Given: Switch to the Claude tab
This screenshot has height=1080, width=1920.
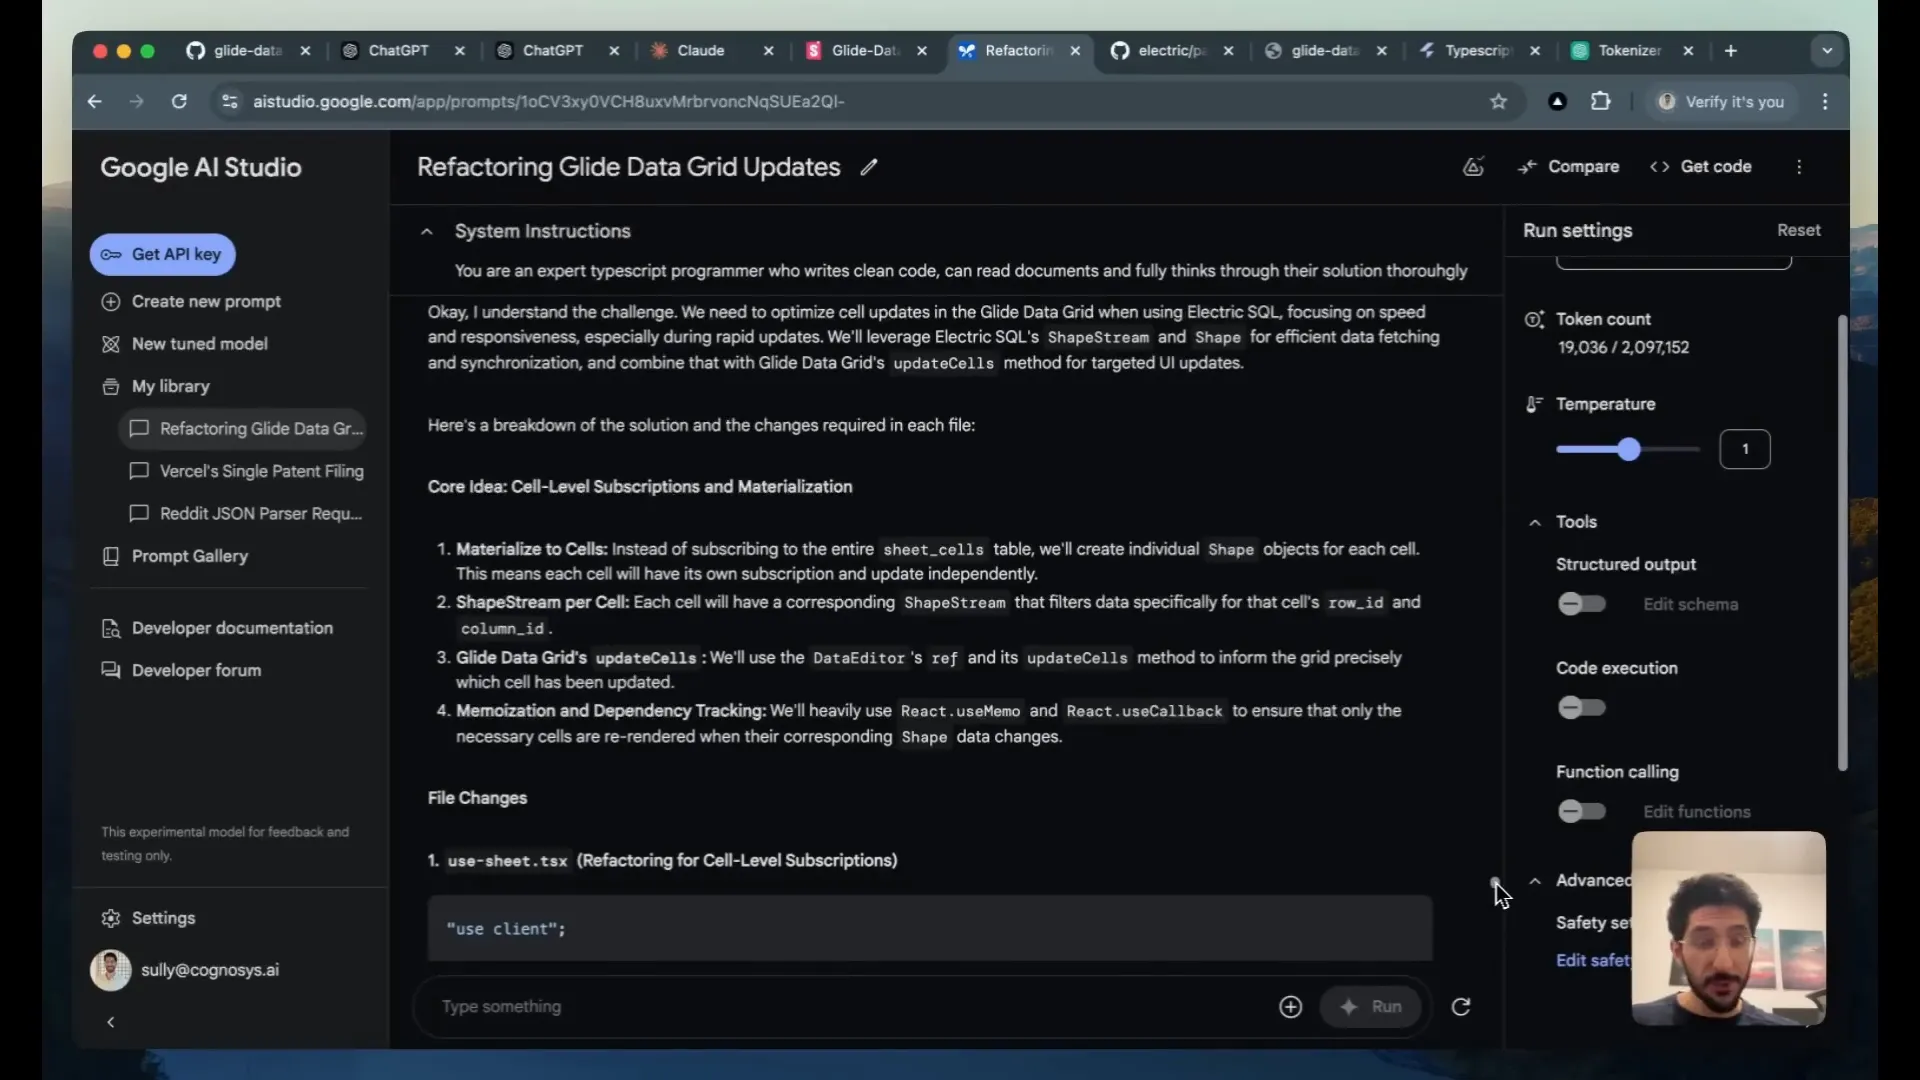Looking at the screenshot, I should [x=700, y=51].
